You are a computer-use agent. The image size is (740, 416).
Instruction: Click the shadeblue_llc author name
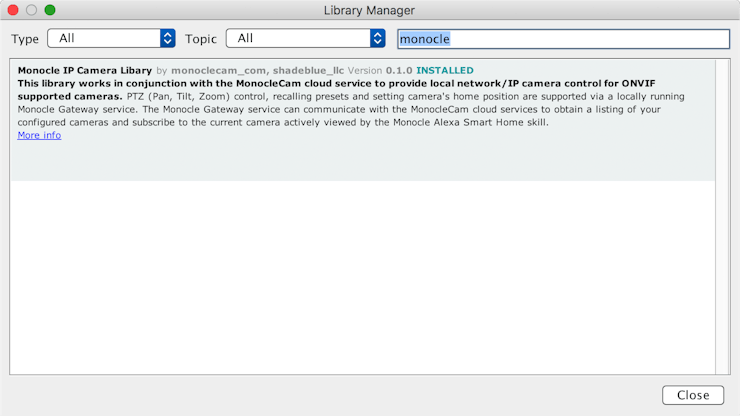305,71
